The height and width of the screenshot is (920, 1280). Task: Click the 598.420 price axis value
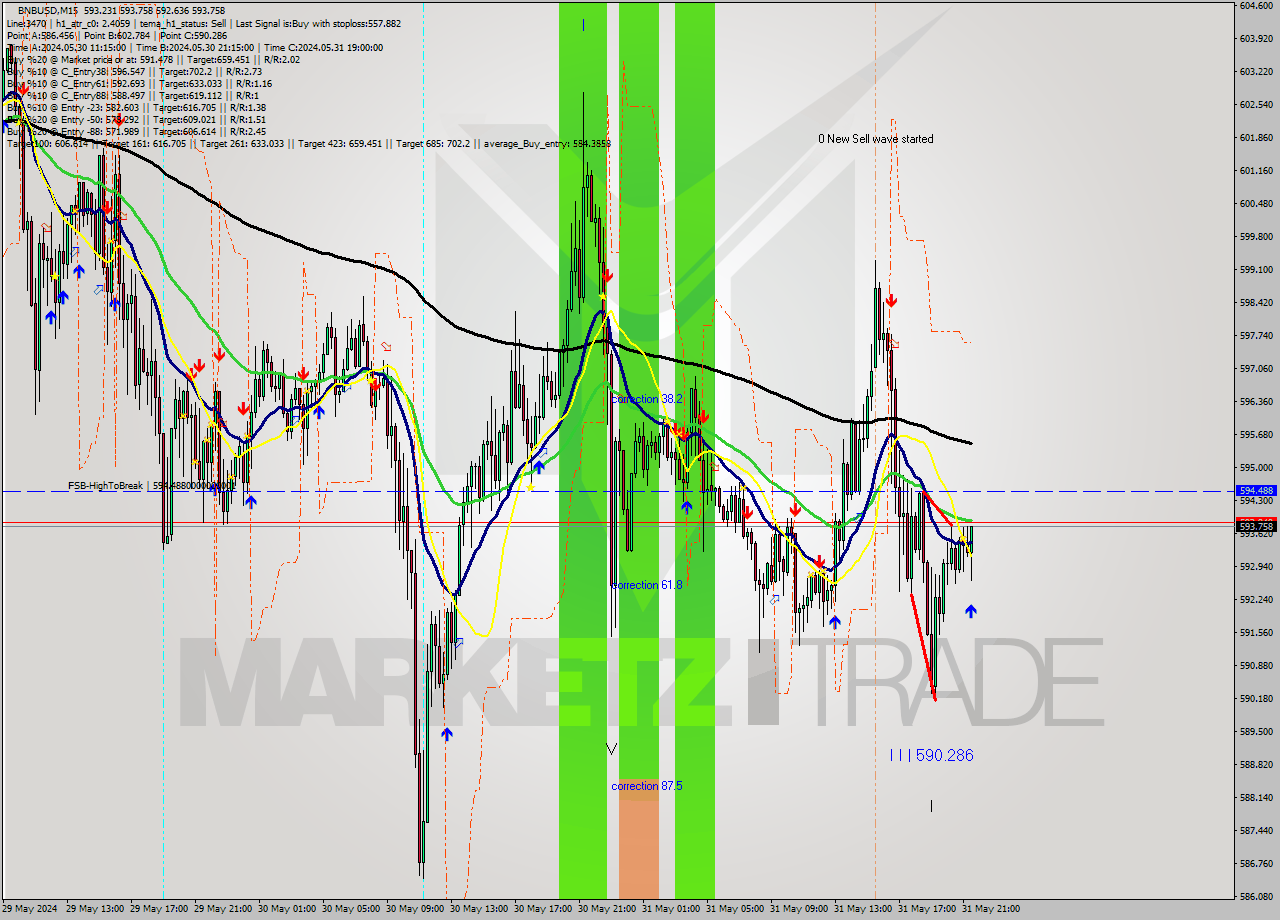[1255, 303]
